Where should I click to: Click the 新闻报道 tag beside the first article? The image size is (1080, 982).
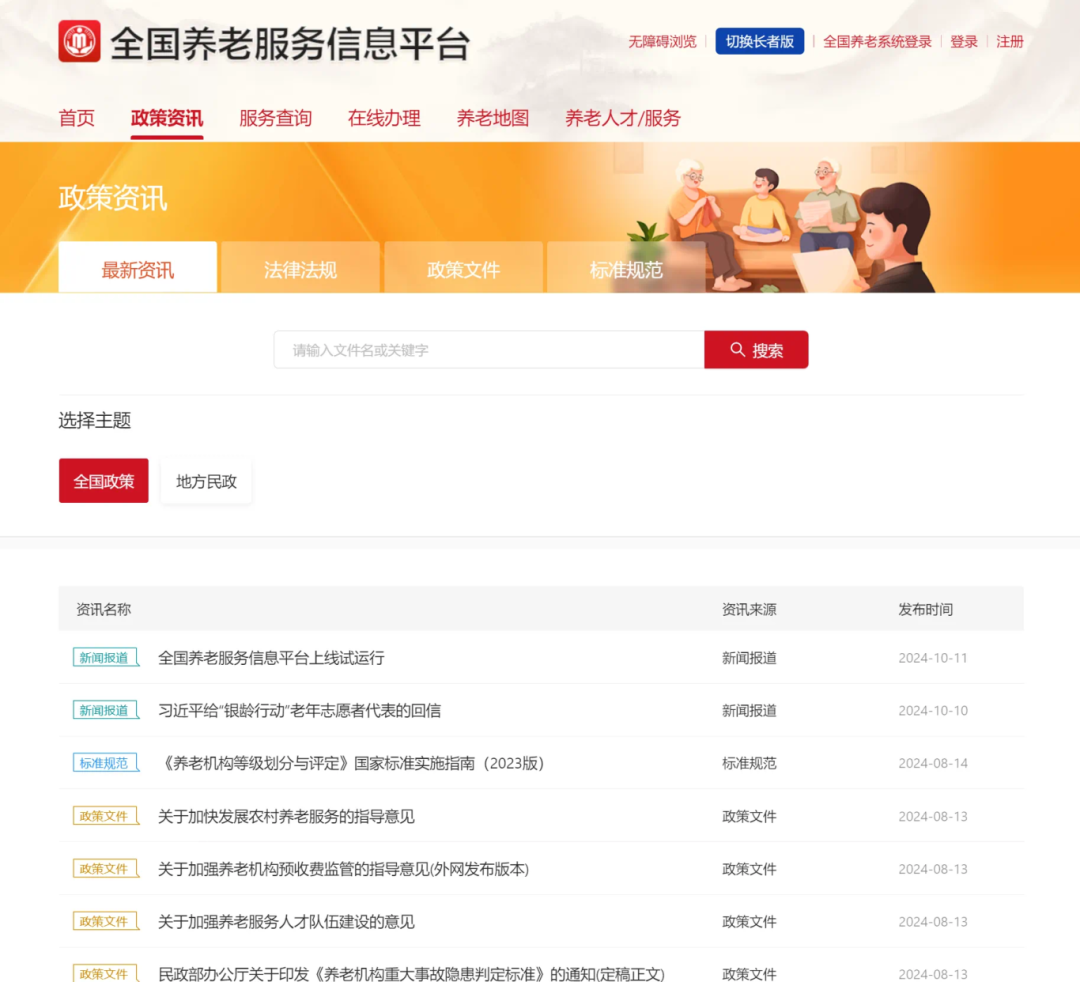coord(105,657)
